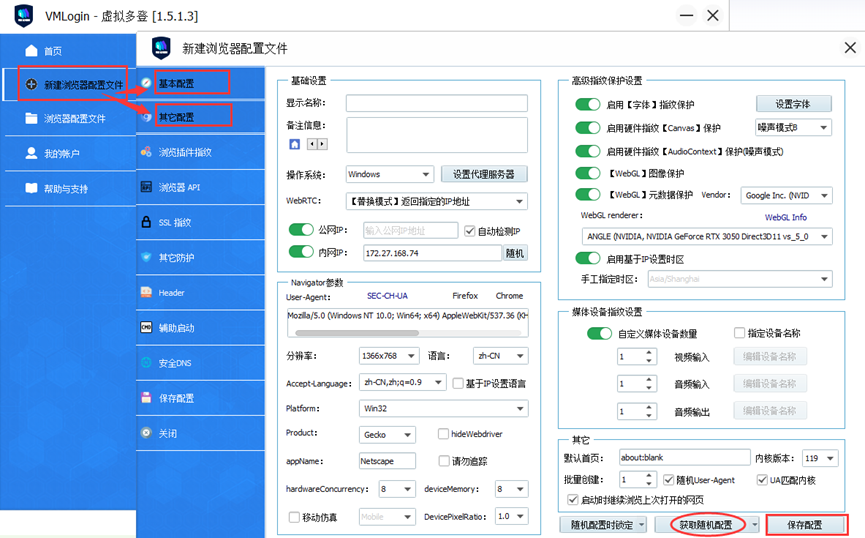Toggle AudioContext 保护 switch
The image size is (865, 538).
tap(588, 151)
